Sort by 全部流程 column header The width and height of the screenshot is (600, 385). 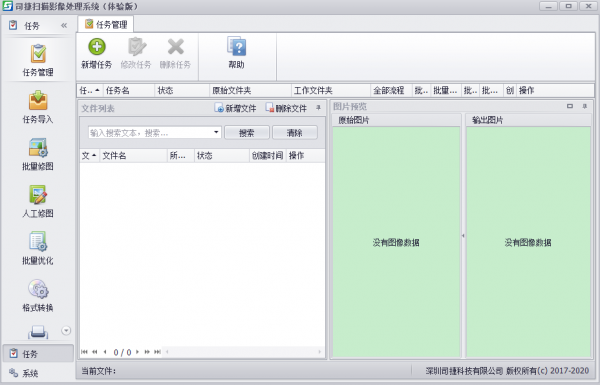(x=391, y=91)
